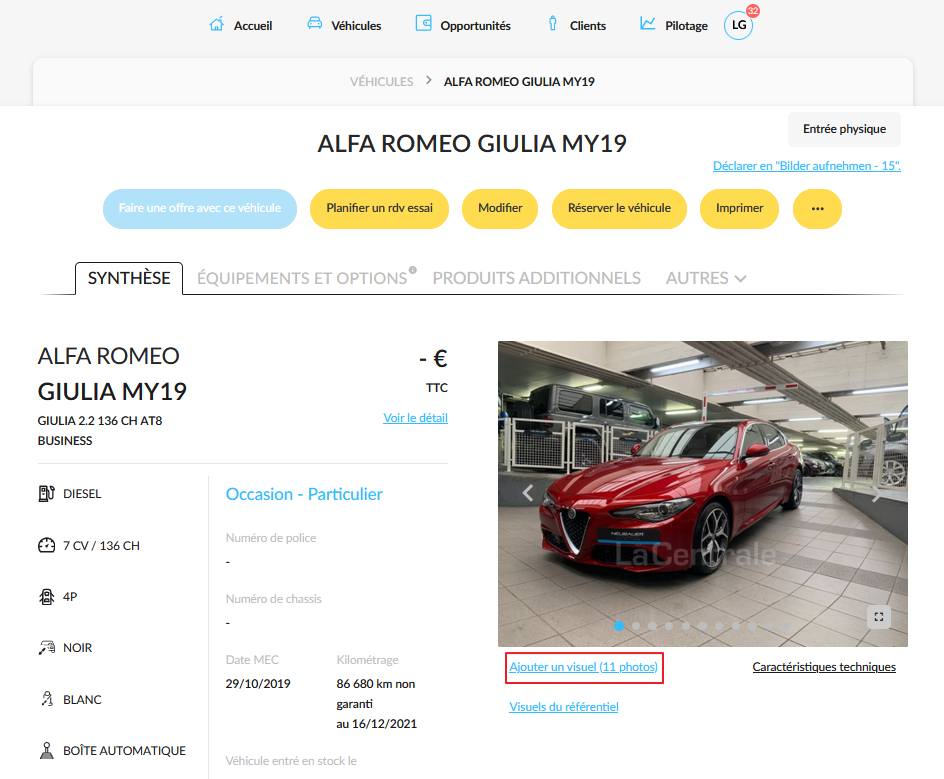Click ALFA ROMEO GIULIA MY19 breadcrumb text
The height and width of the screenshot is (779, 944).
click(519, 81)
